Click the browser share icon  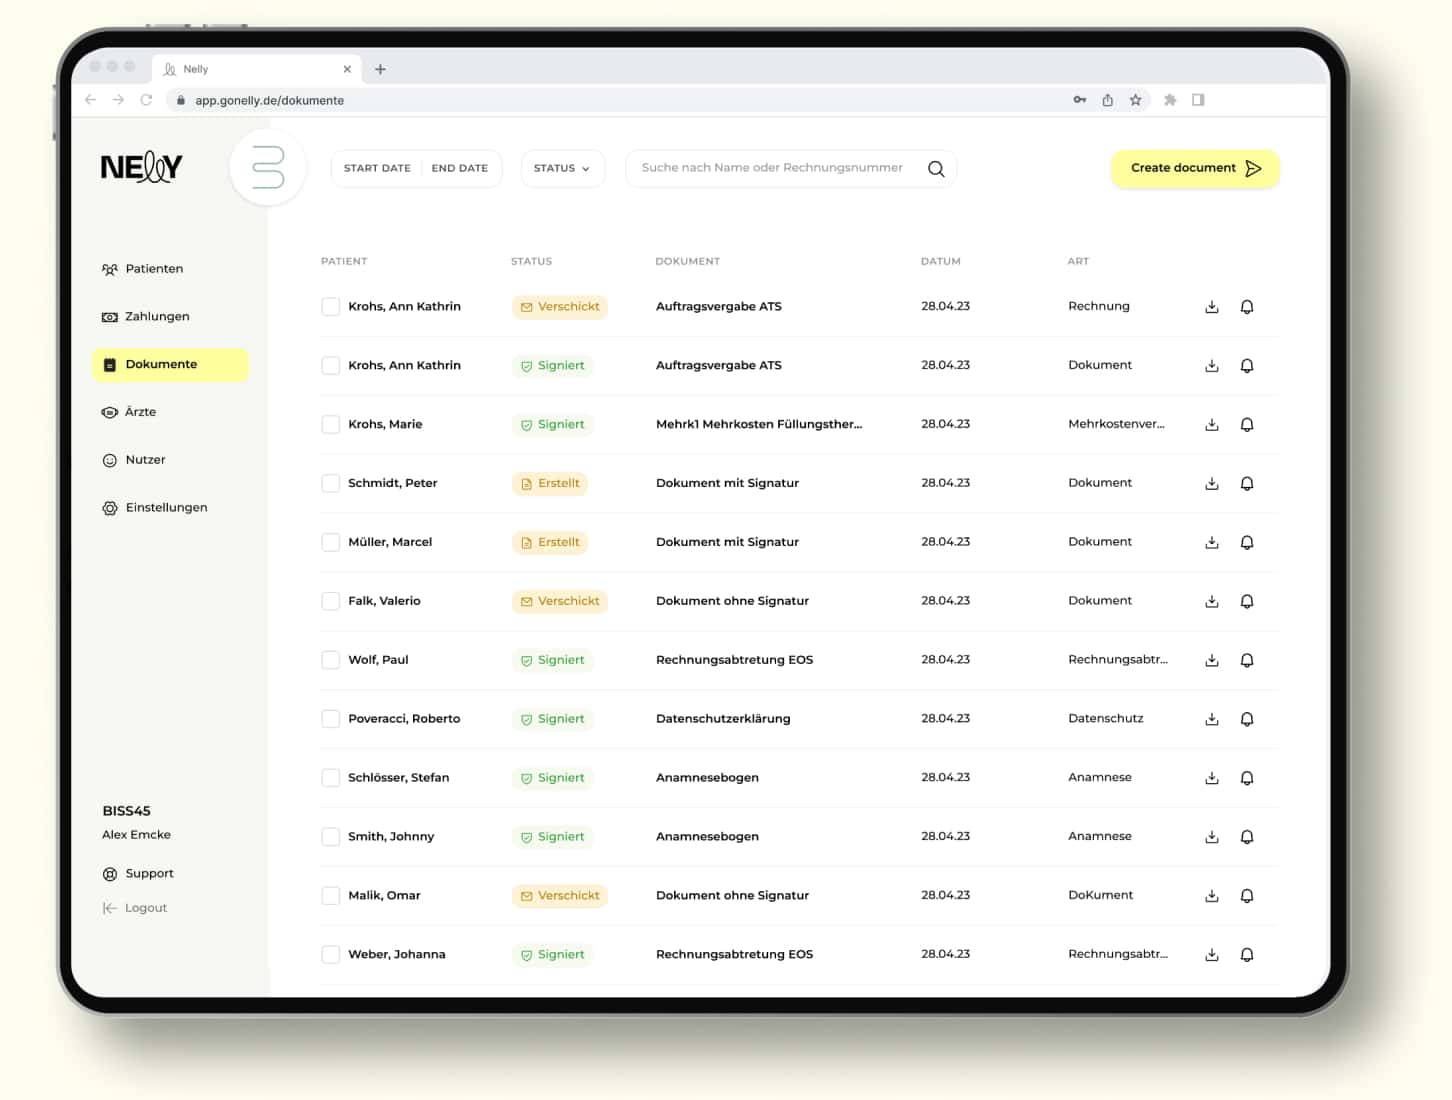pyautogui.click(x=1108, y=100)
